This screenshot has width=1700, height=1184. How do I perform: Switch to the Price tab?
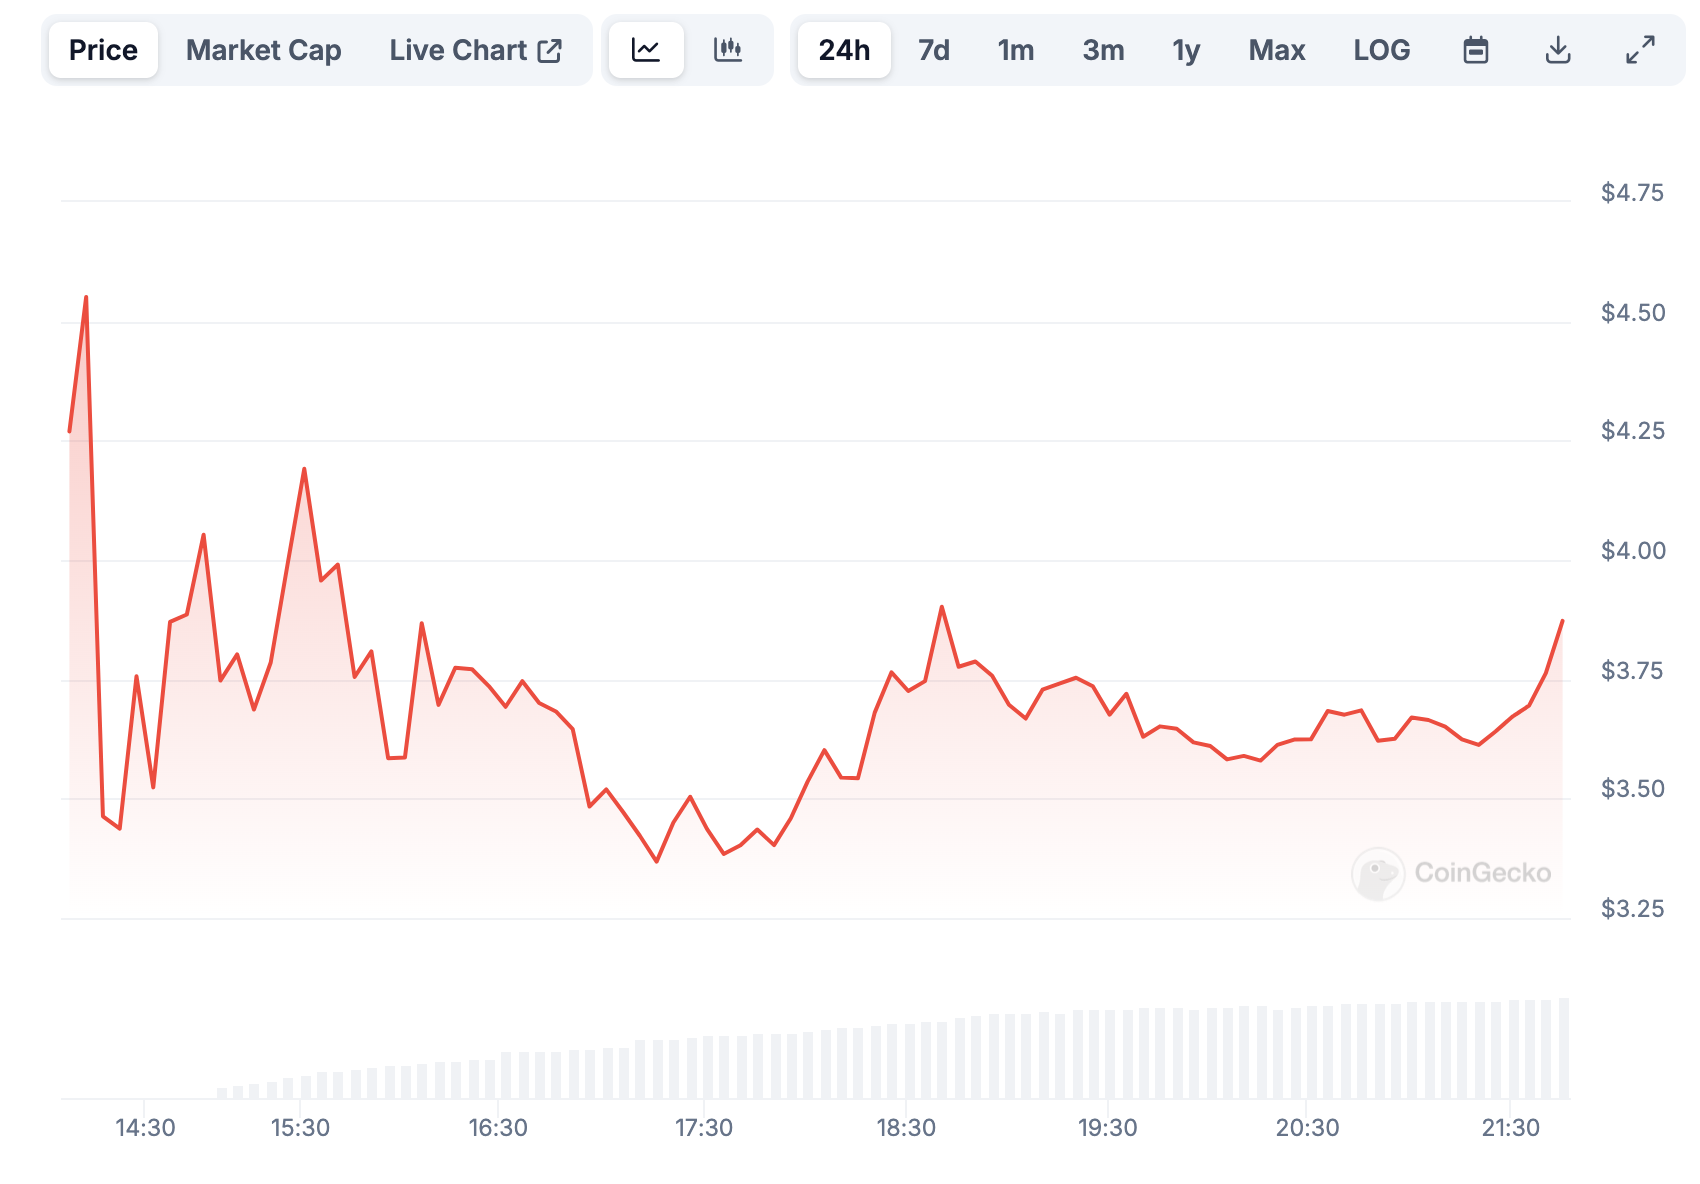pyautogui.click(x=103, y=50)
